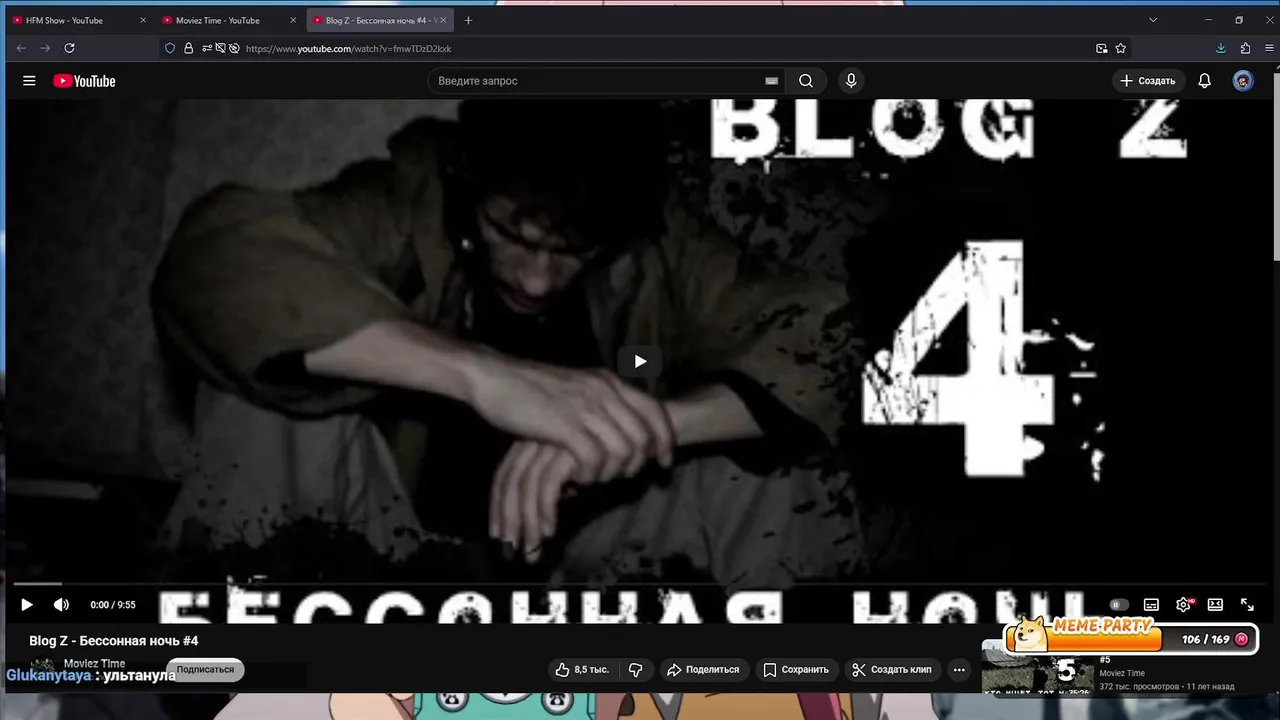1280x720 pixels.
Task: Click the Создать клип button
Action: [892, 670]
